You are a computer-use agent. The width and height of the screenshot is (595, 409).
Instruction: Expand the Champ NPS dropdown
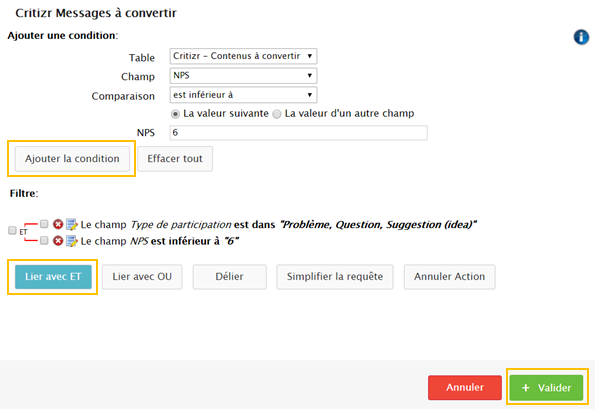click(x=243, y=76)
